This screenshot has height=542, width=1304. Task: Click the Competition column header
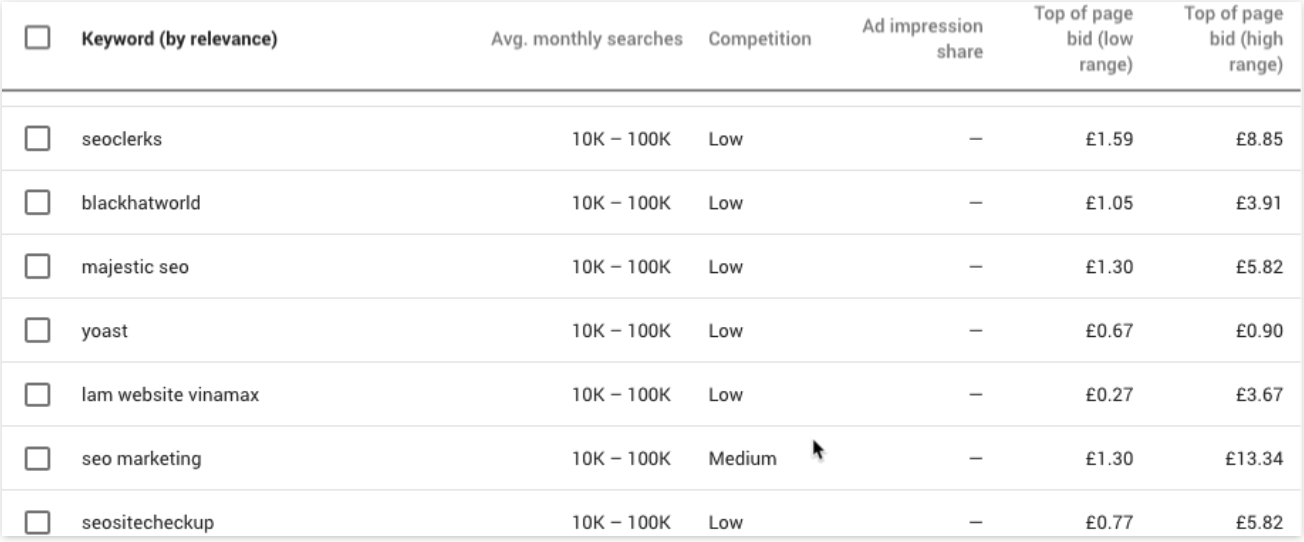pyautogui.click(x=759, y=40)
